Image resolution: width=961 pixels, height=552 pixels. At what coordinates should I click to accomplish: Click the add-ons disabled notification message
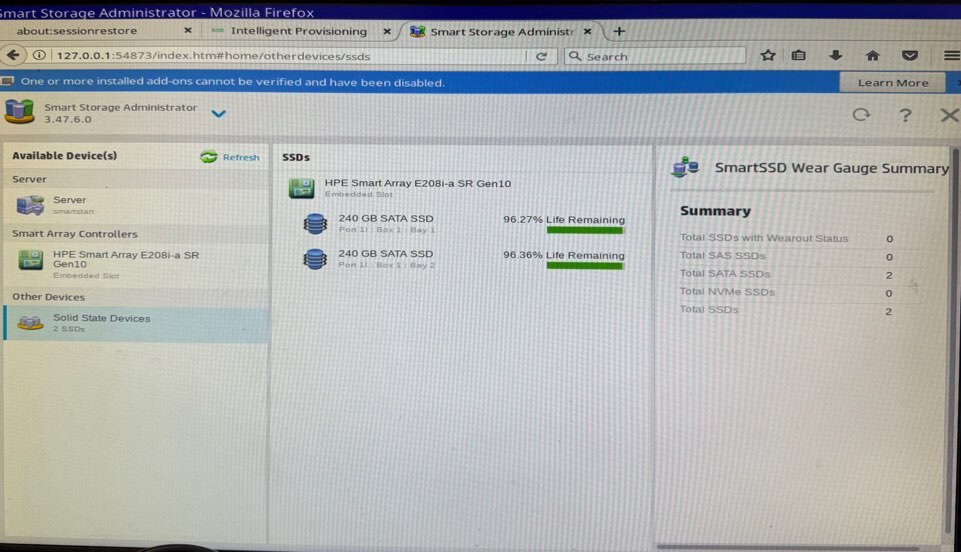click(232, 82)
